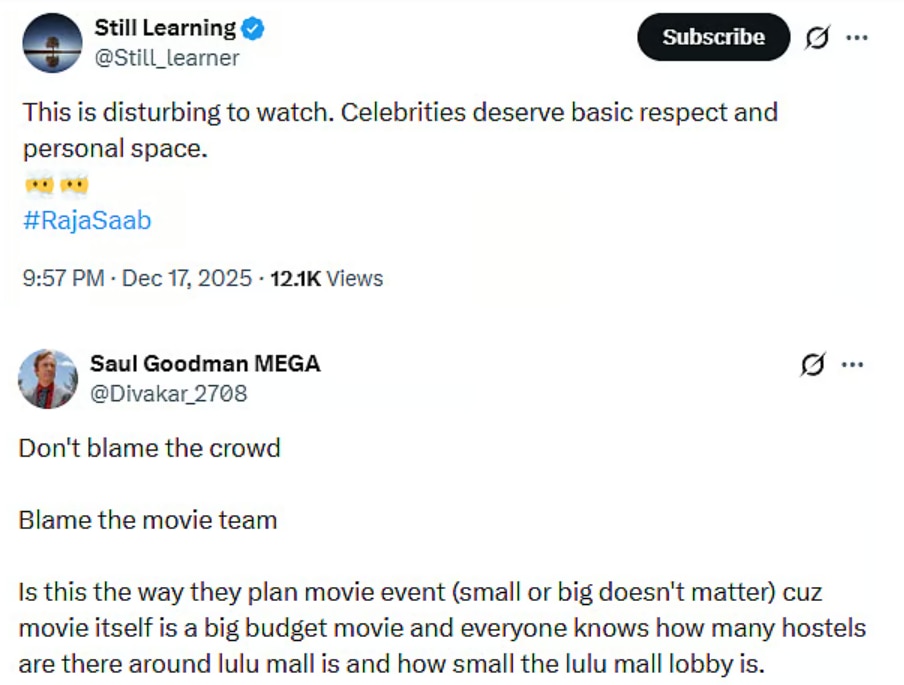Open the Still Learning display name link
Screen dimensions: 904x685
click(165, 28)
